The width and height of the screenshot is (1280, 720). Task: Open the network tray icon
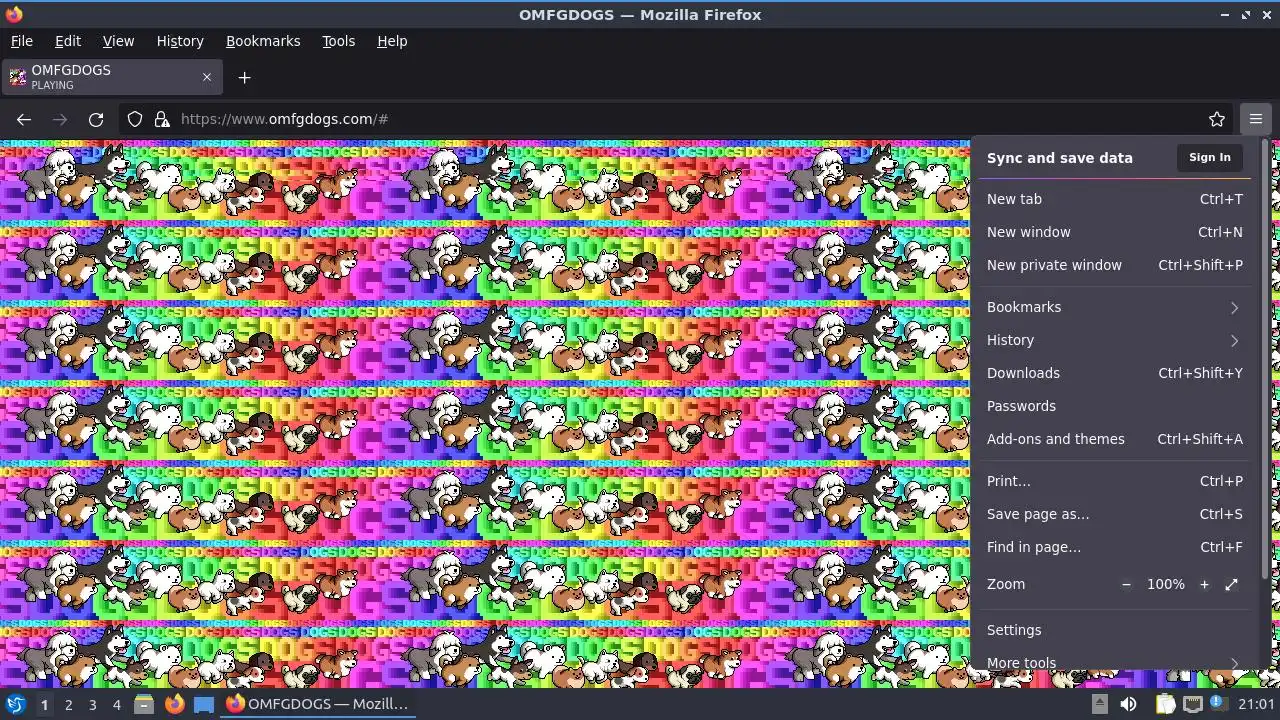[1193, 704]
